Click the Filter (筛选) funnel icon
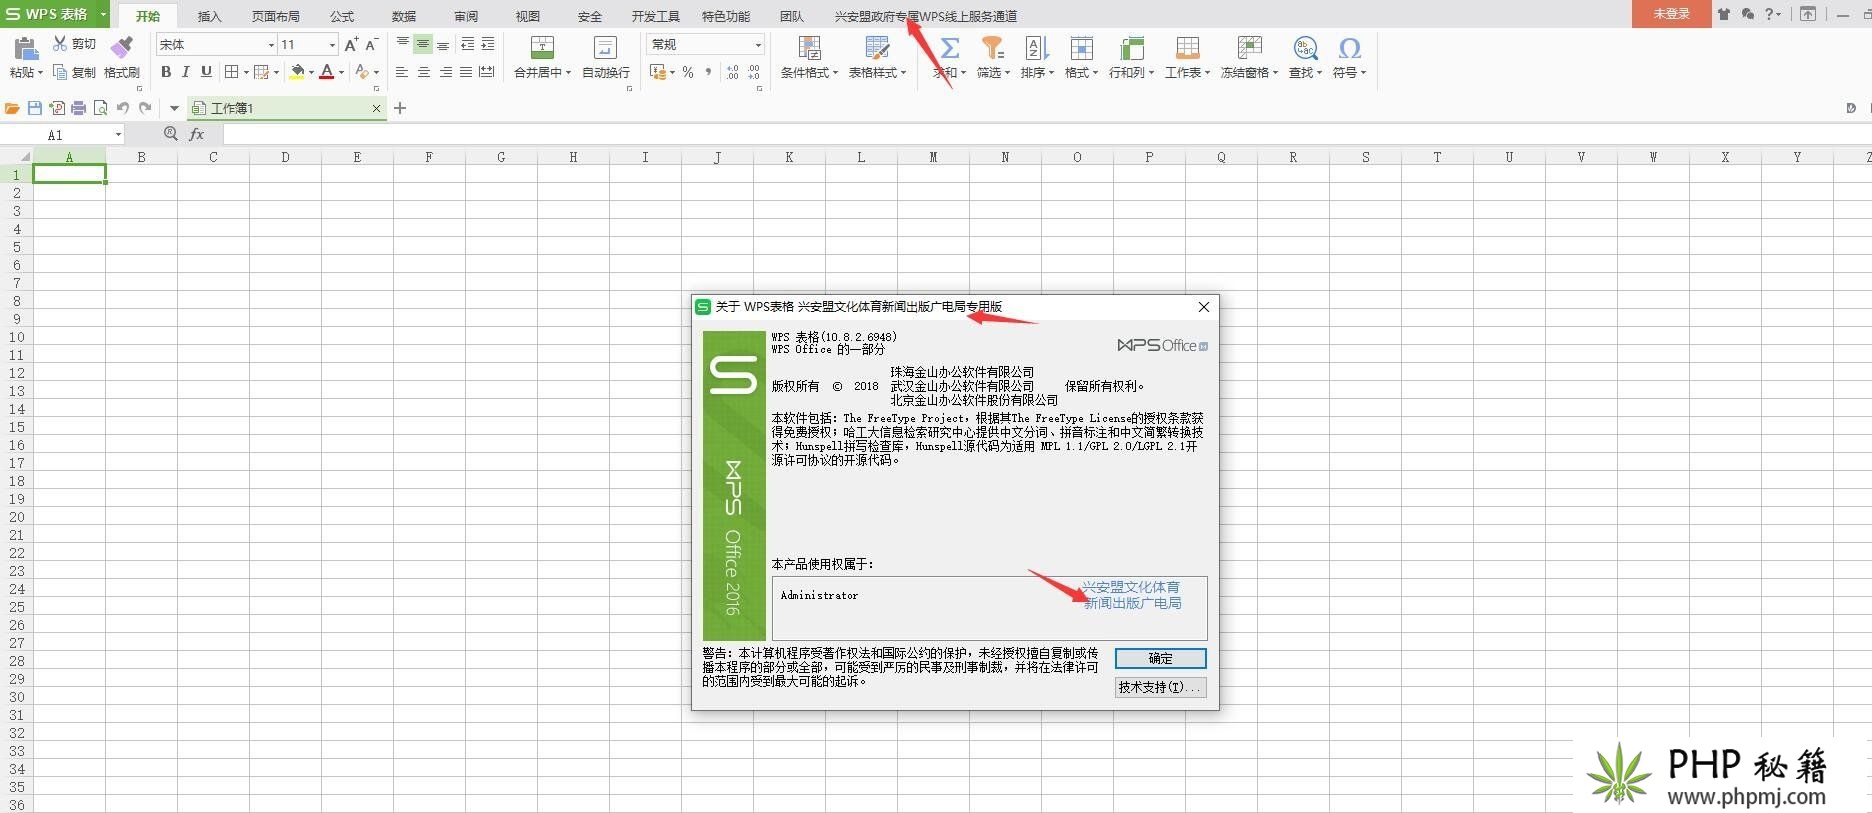Viewport: 1872px width, 813px height. [x=992, y=48]
